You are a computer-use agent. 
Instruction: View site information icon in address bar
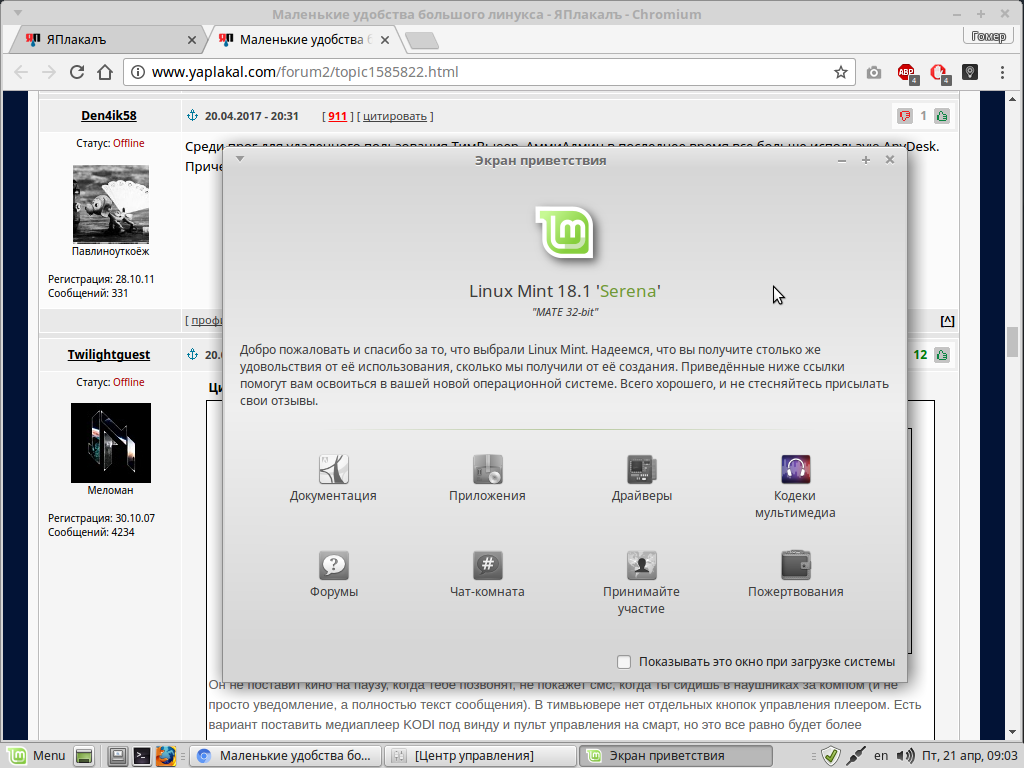click(x=138, y=72)
